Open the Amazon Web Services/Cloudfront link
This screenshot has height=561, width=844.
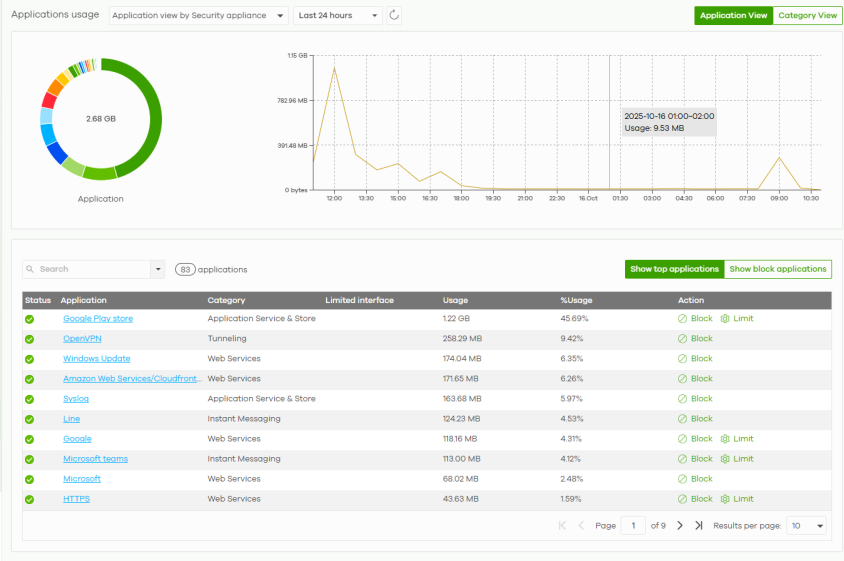click(130, 379)
